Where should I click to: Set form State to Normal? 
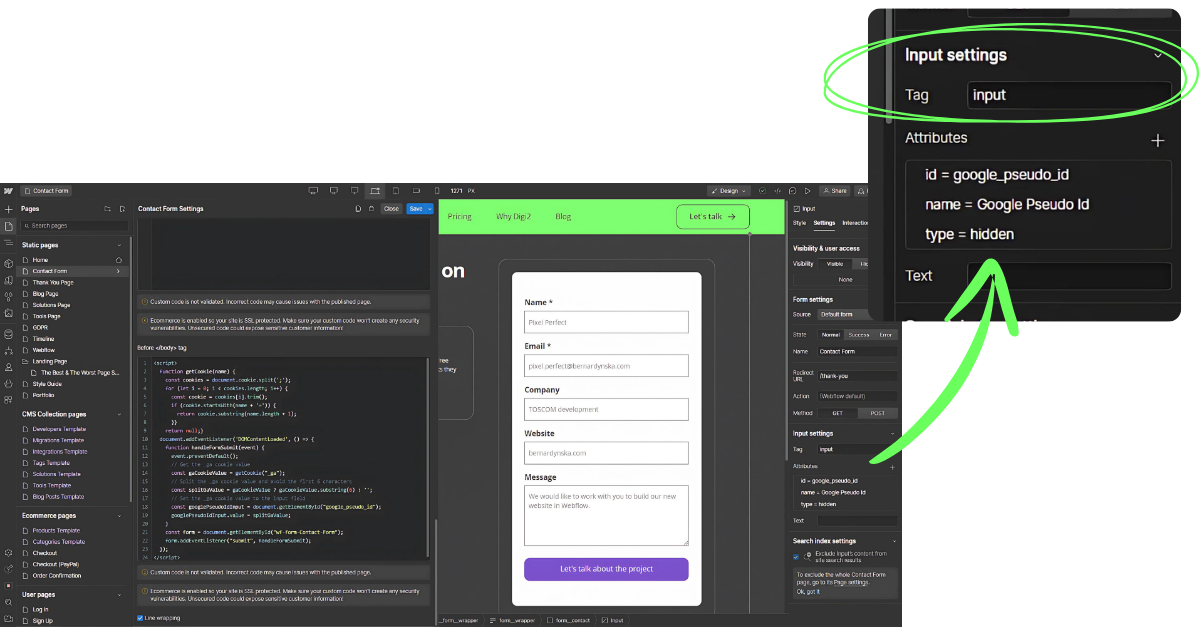tap(831, 335)
